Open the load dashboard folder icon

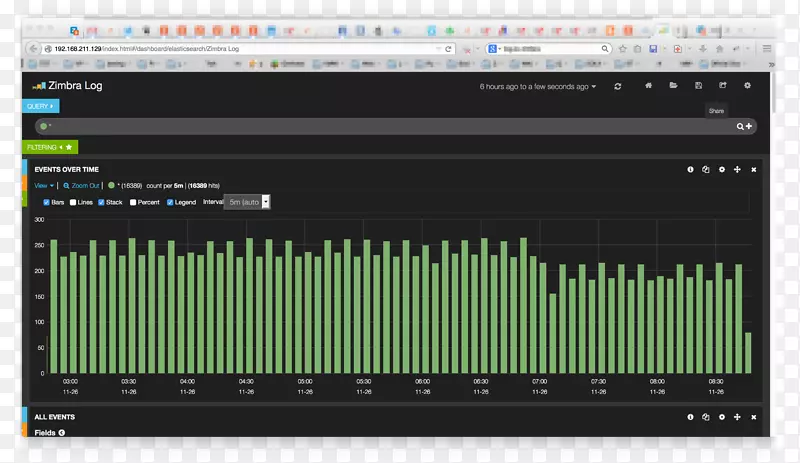673,87
